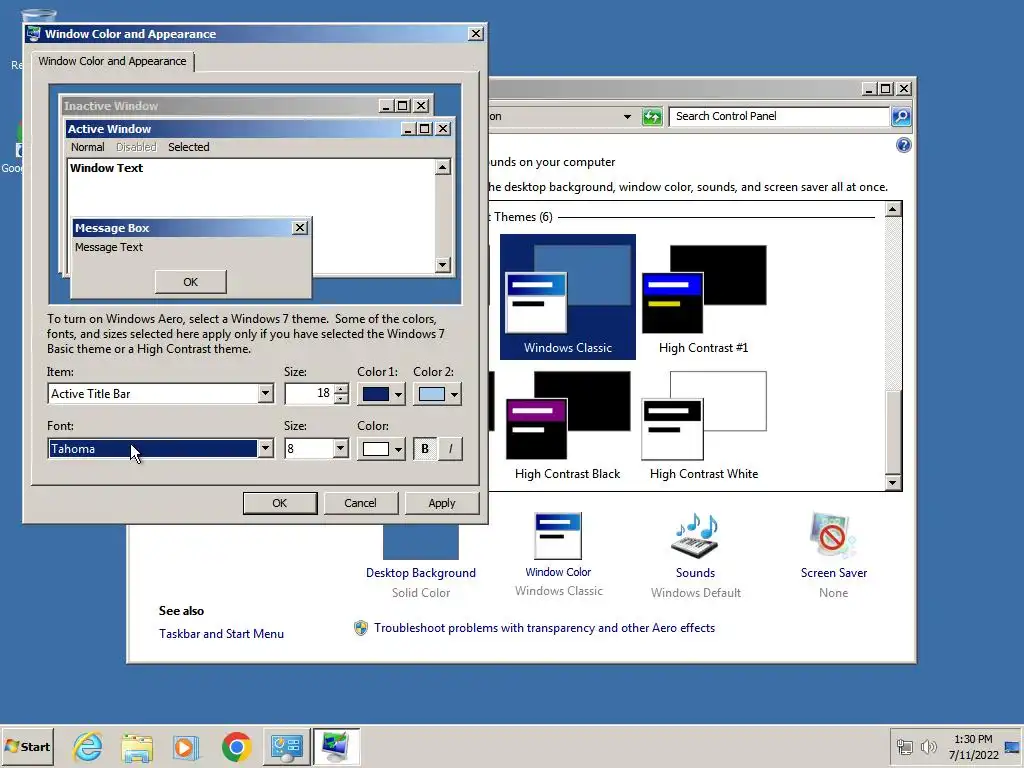Click themes list scrollbar up arrow
The height and width of the screenshot is (768, 1024).
point(893,209)
